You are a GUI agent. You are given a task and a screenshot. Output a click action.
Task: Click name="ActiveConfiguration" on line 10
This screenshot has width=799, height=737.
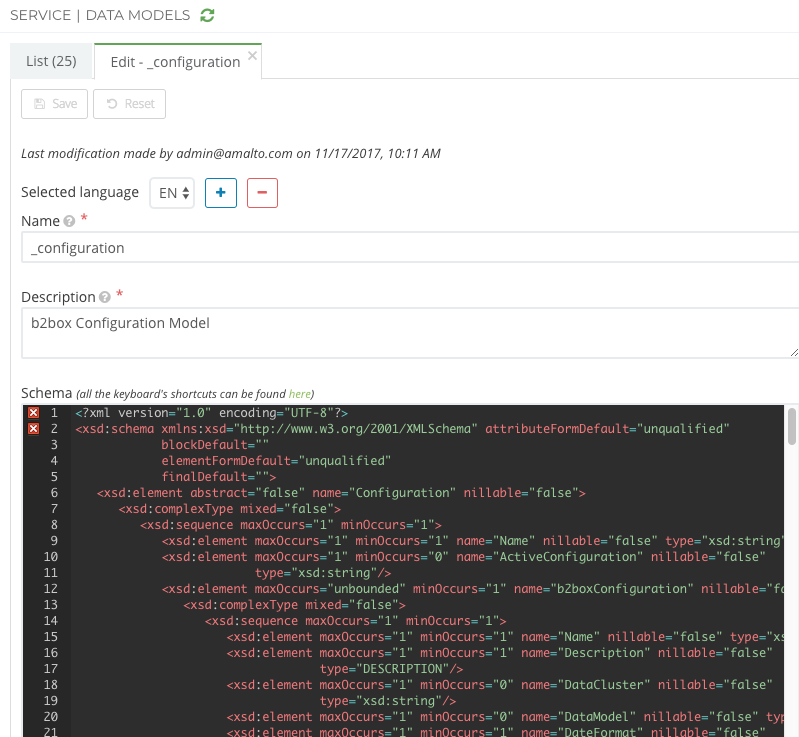(549, 557)
